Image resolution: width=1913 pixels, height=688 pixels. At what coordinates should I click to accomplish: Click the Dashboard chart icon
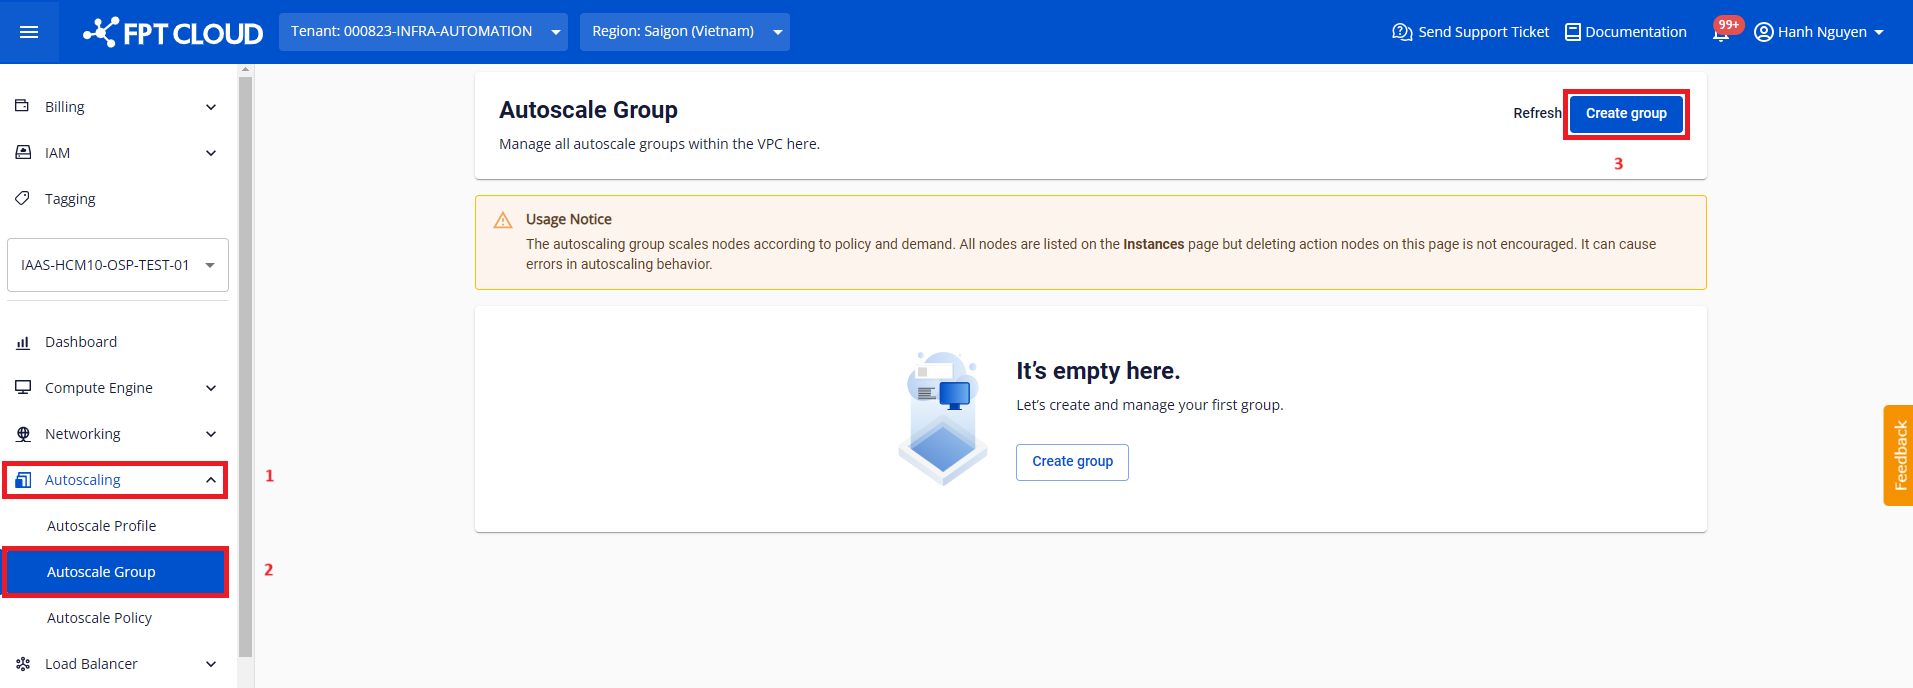click(23, 342)
